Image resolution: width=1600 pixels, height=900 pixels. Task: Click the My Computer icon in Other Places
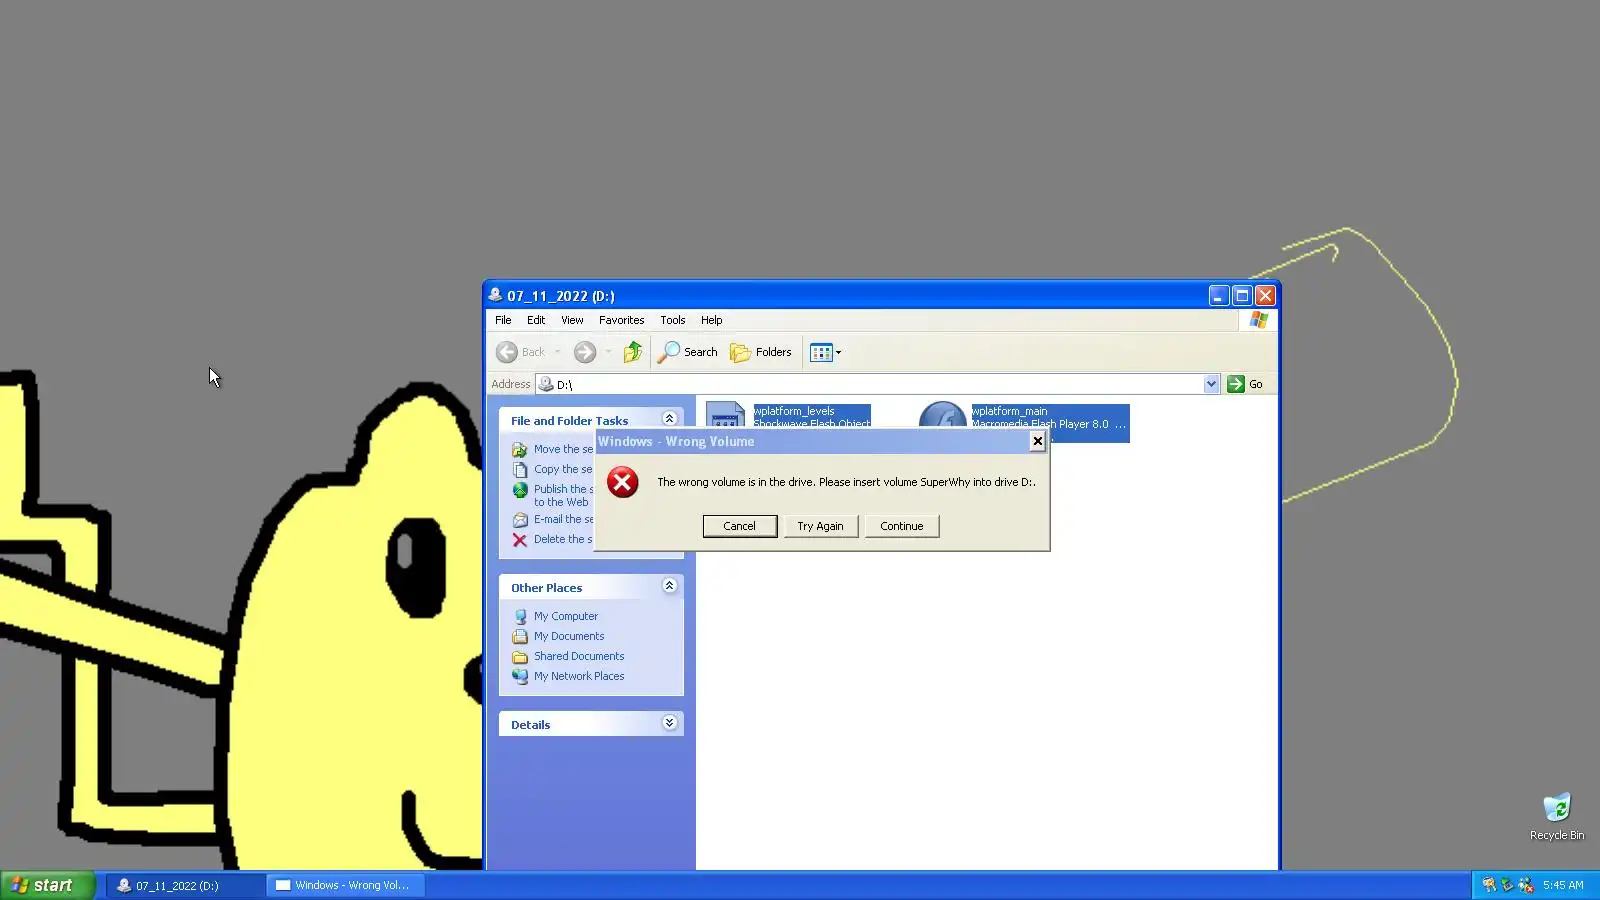(520, 616)
